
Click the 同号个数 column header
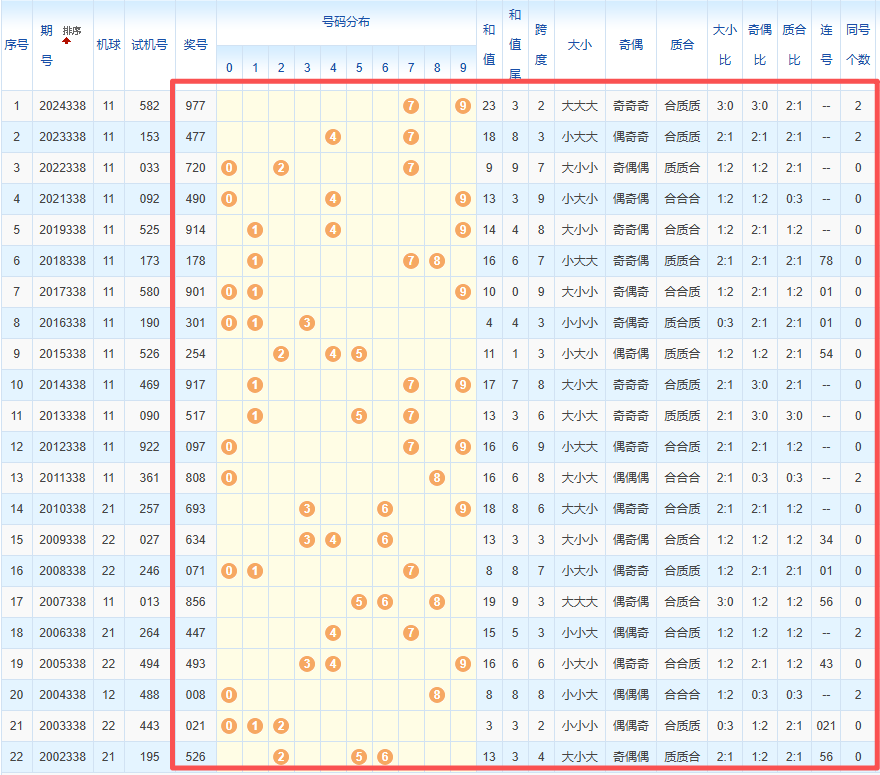tap(858, 45)
